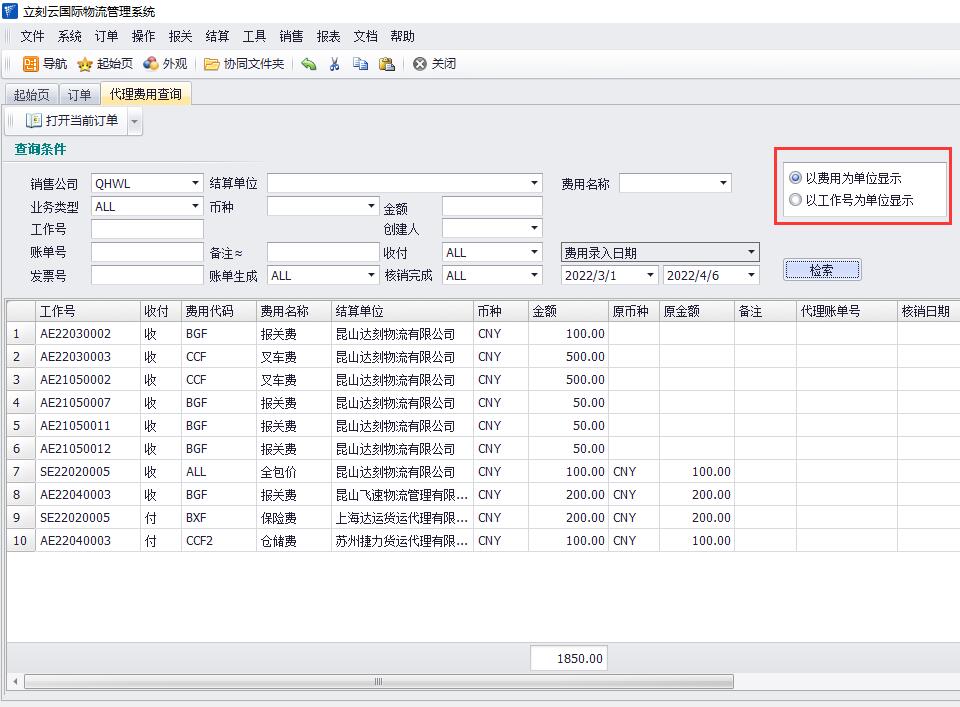Sort by the 费用代码 column header

point(219,311)
